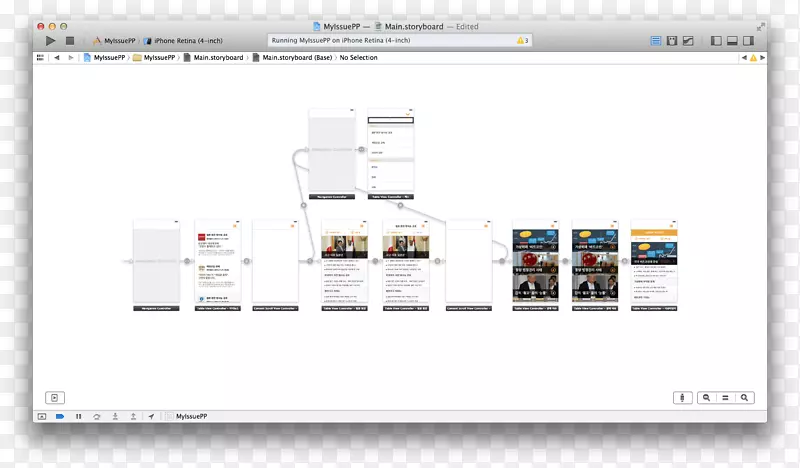This screenshot has height=468, width=800.
Task: Toggle breakpoints activation
Action: (60, 416)
